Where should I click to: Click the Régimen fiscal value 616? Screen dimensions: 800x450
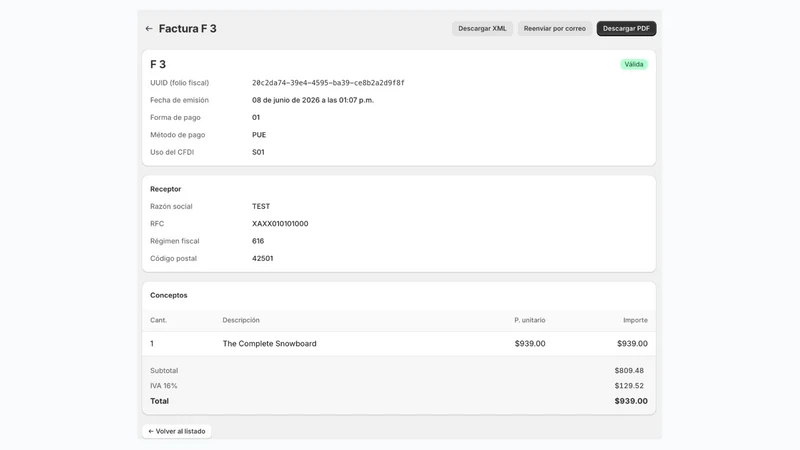coord(258,241)
